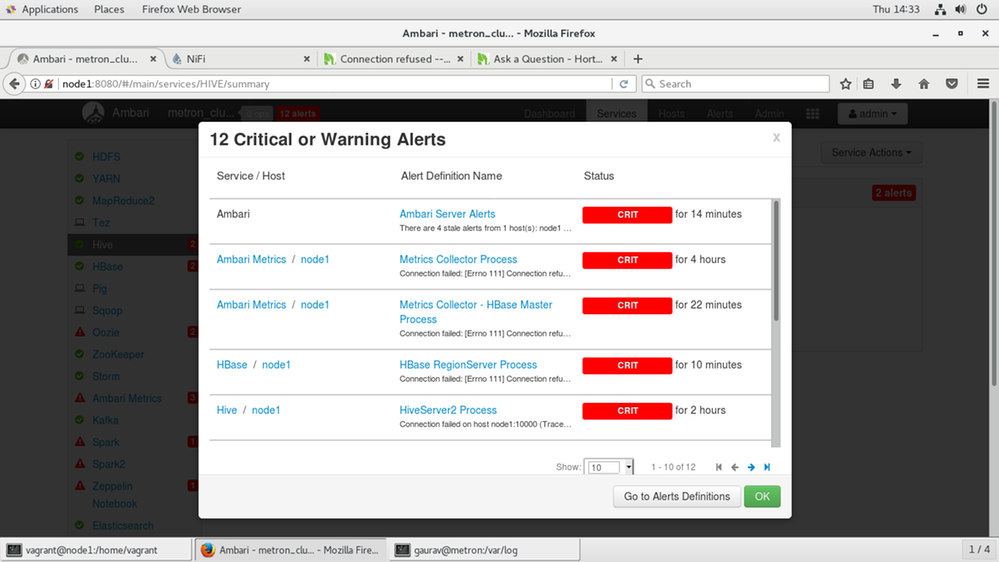Open the Applications menu
Viewport: 999px width, 562px height.
[50, 9]
